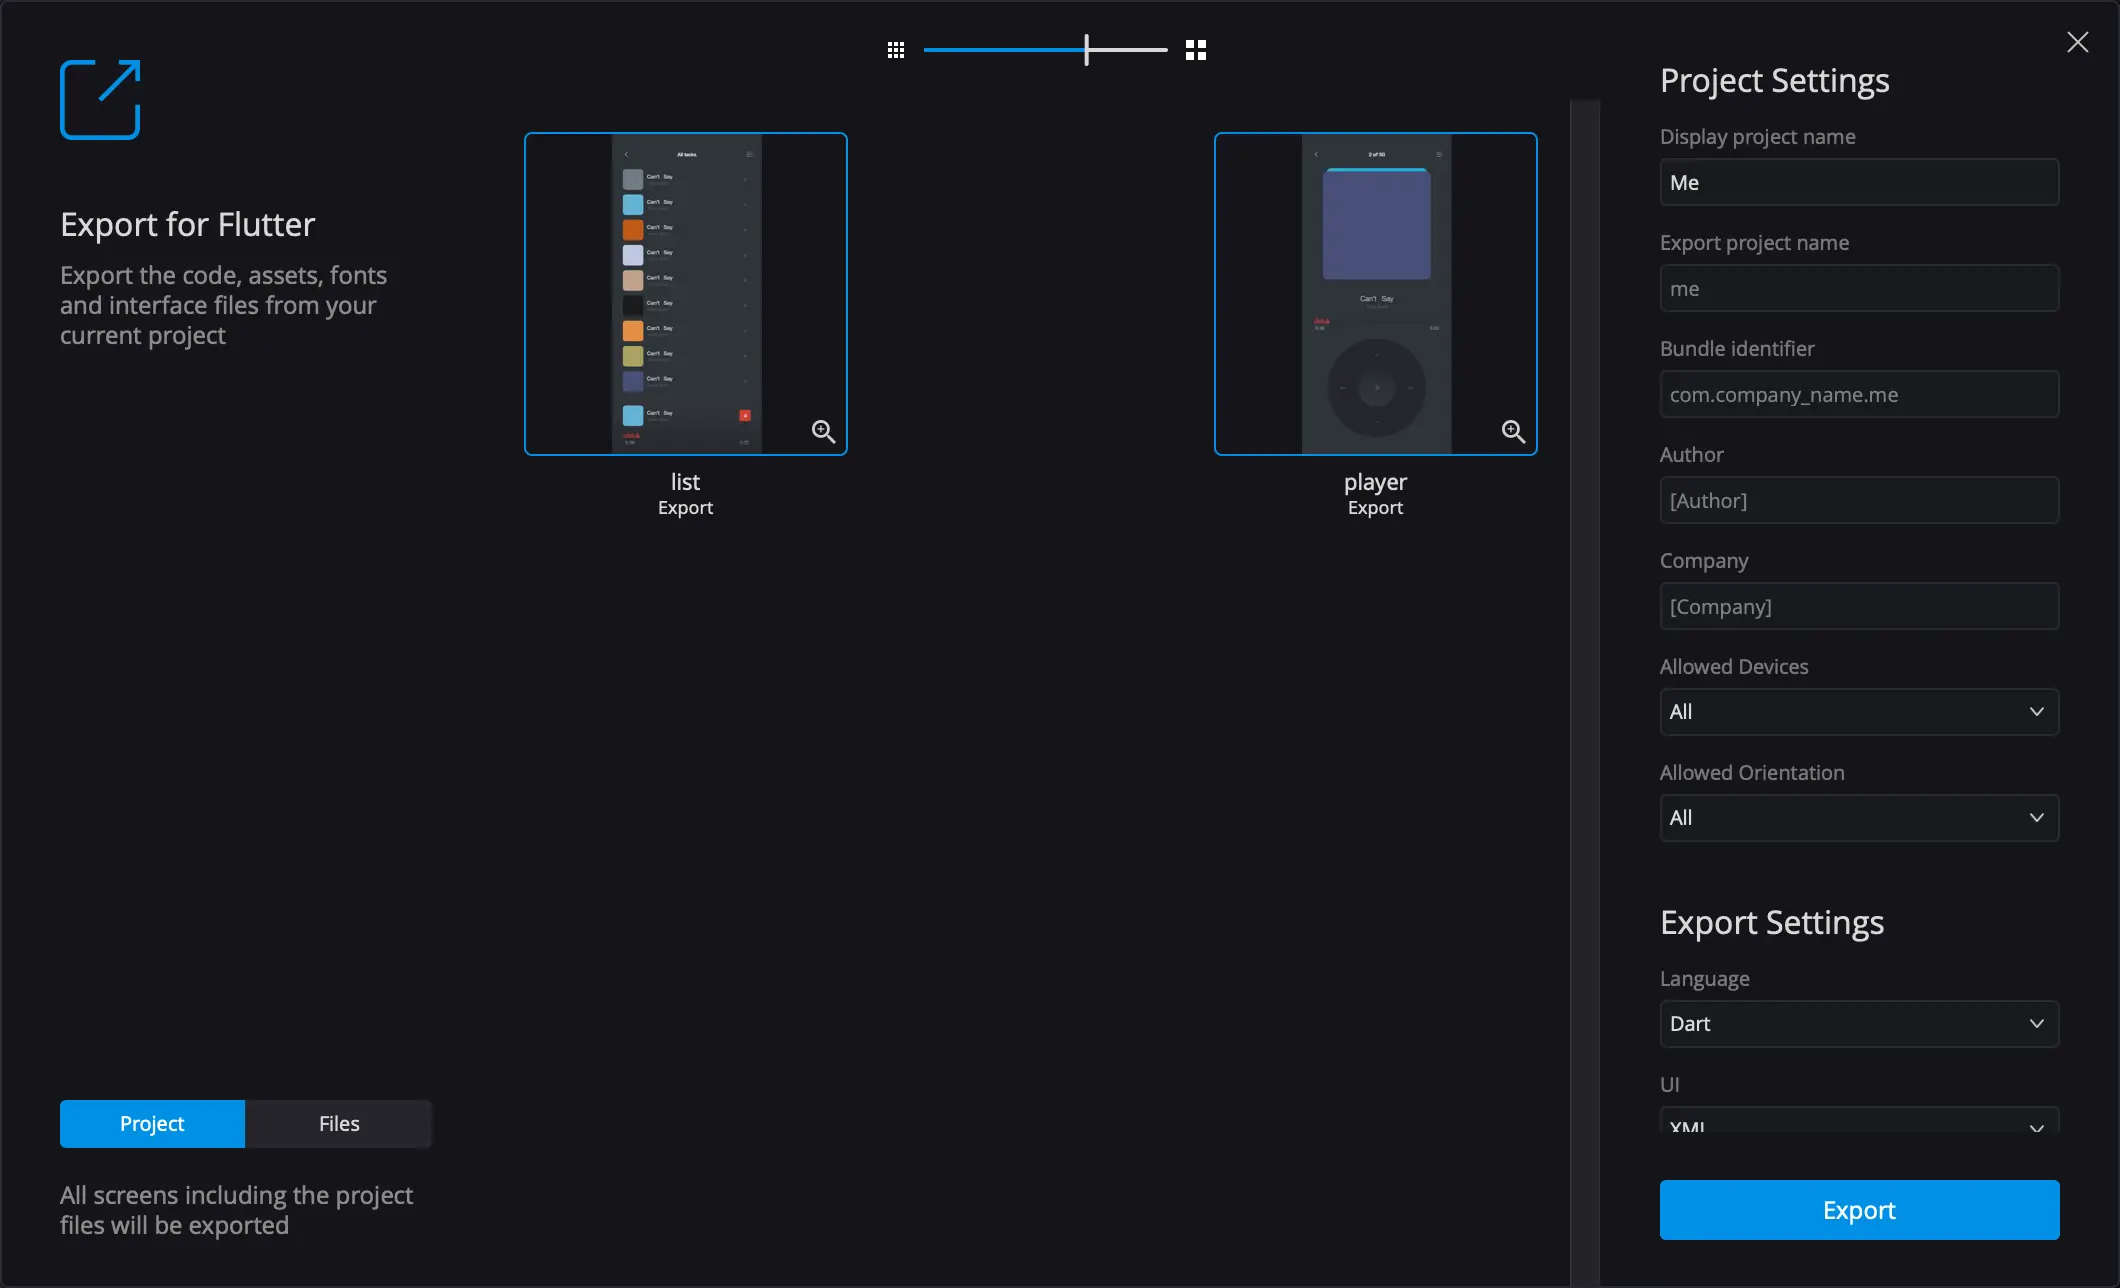Click the Author text field
Image resolution: width=2120 pixels, height=1288 pixels.
tap(1858, 501)
